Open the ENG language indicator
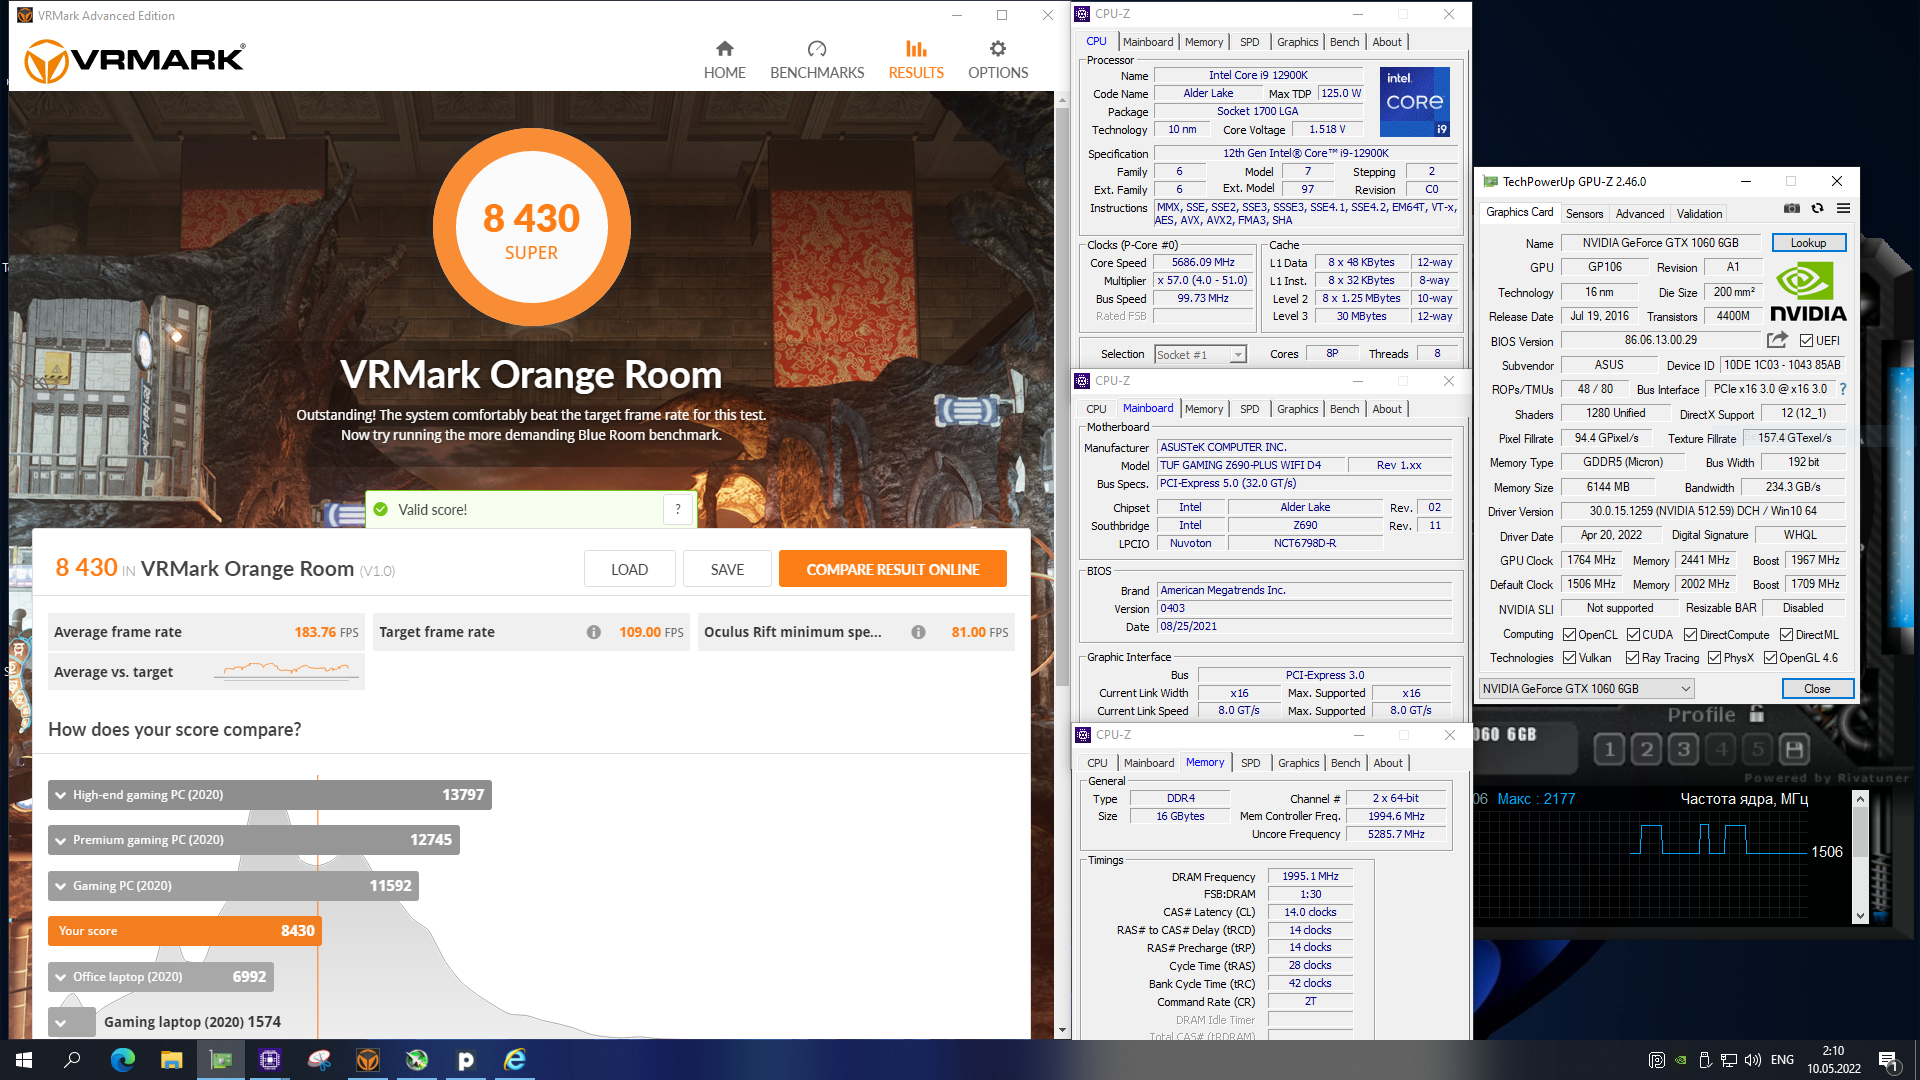This screenshot has height=1080, width=1920. coord(1782,1060)
